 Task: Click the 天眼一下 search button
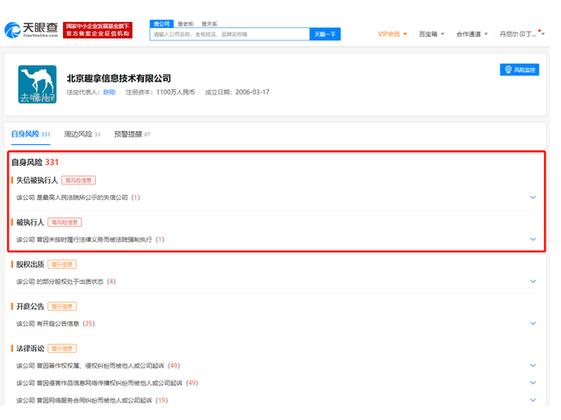click(325, 34)
